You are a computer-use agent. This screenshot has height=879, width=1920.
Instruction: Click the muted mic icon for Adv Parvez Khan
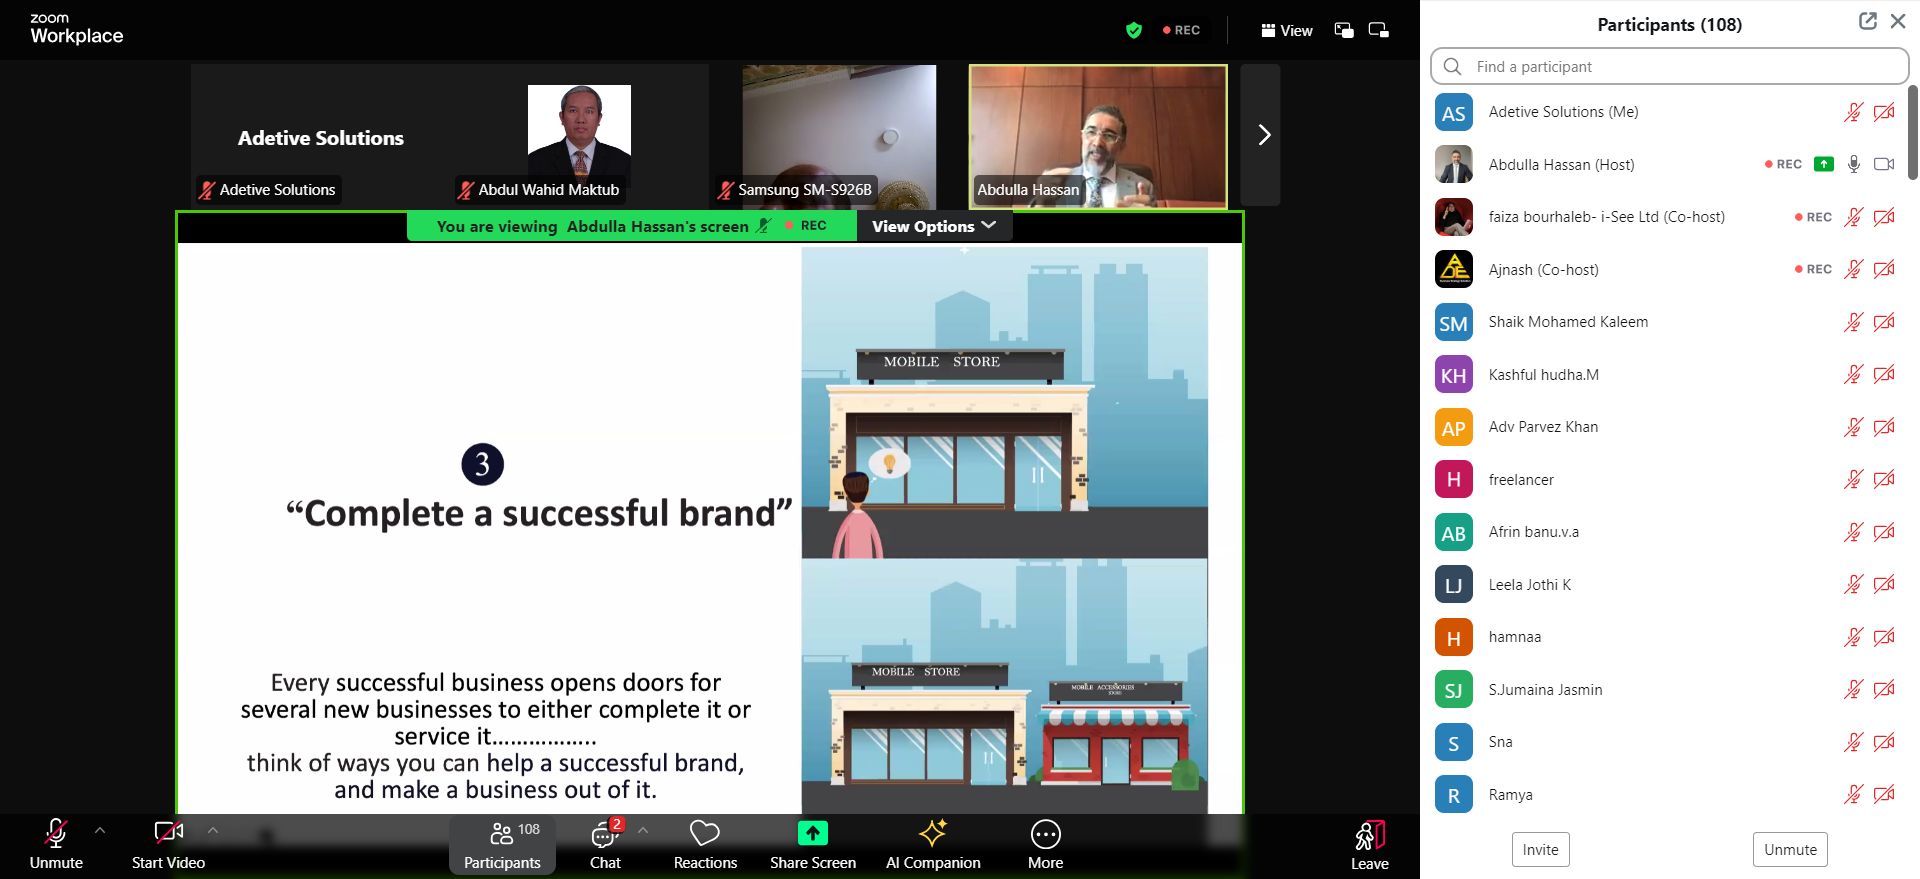pyautogui.click(x=1853, y=427)
